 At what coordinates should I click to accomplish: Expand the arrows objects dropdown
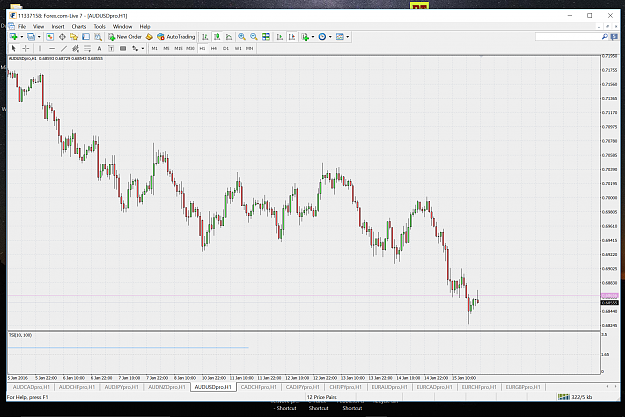pos(143,49)
